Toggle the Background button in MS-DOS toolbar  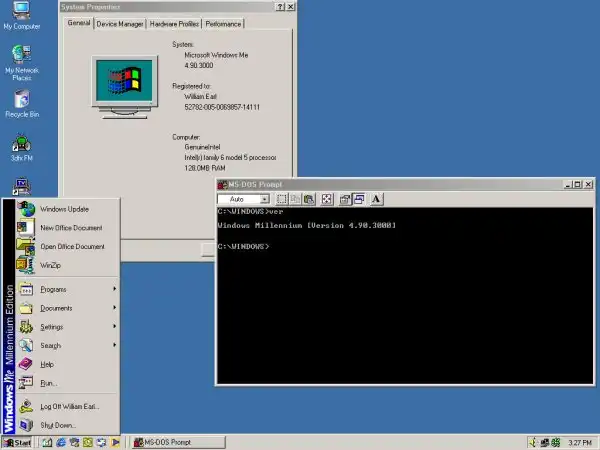click(x=358, y=200)
